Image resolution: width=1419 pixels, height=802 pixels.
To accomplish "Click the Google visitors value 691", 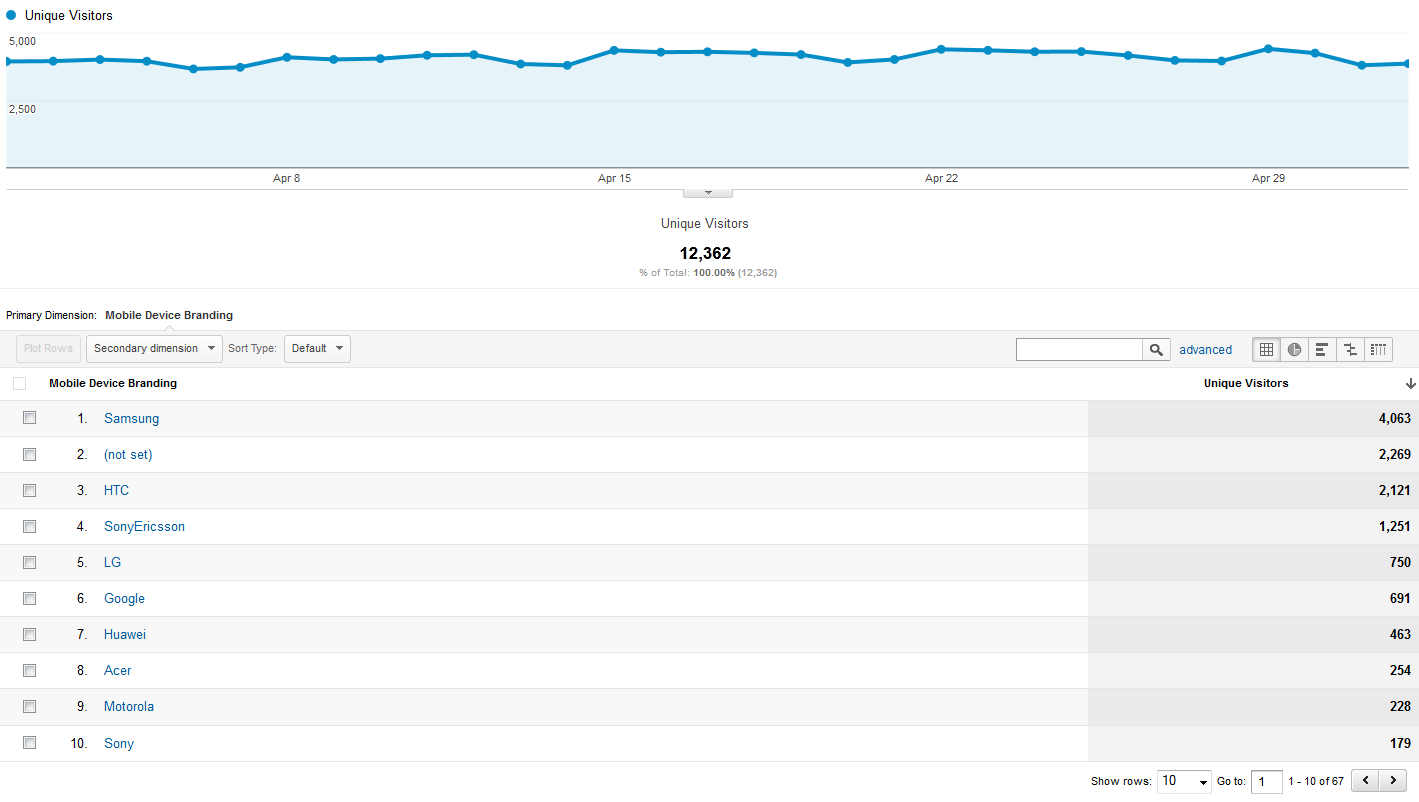I will pyautogui.click(x=1400, y=599).
